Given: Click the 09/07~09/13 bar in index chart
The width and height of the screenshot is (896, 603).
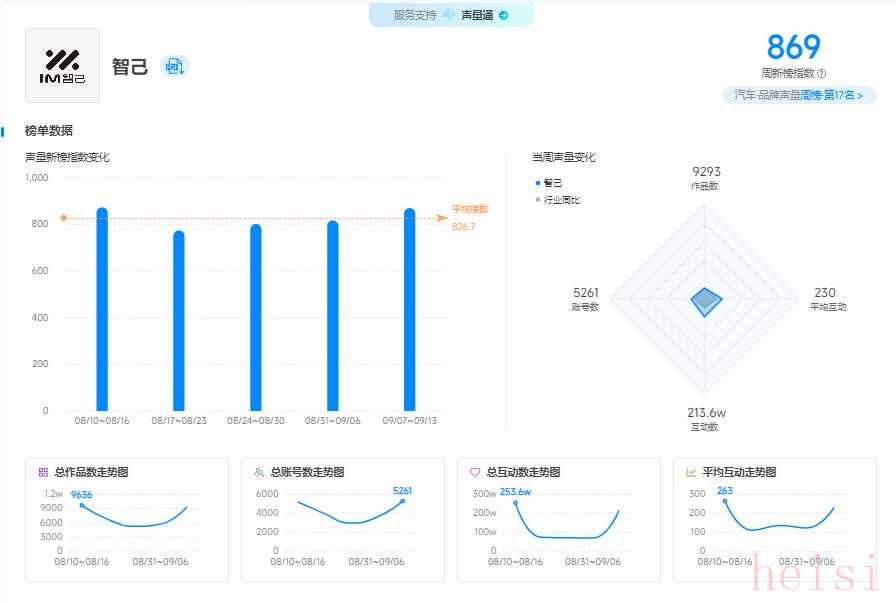Looking at the screenshot, I should coord(409,310).
